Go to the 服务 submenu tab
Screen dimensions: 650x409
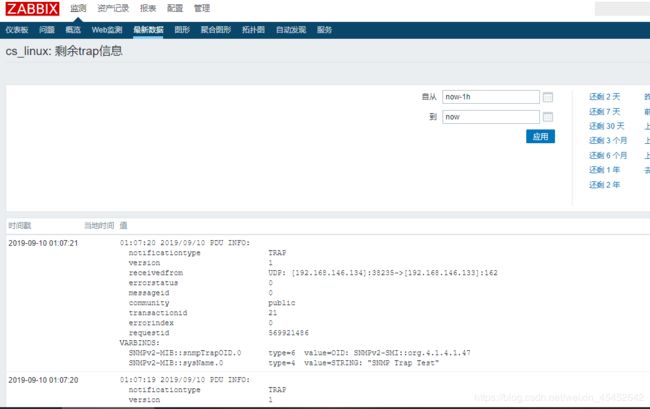[324, 30]
